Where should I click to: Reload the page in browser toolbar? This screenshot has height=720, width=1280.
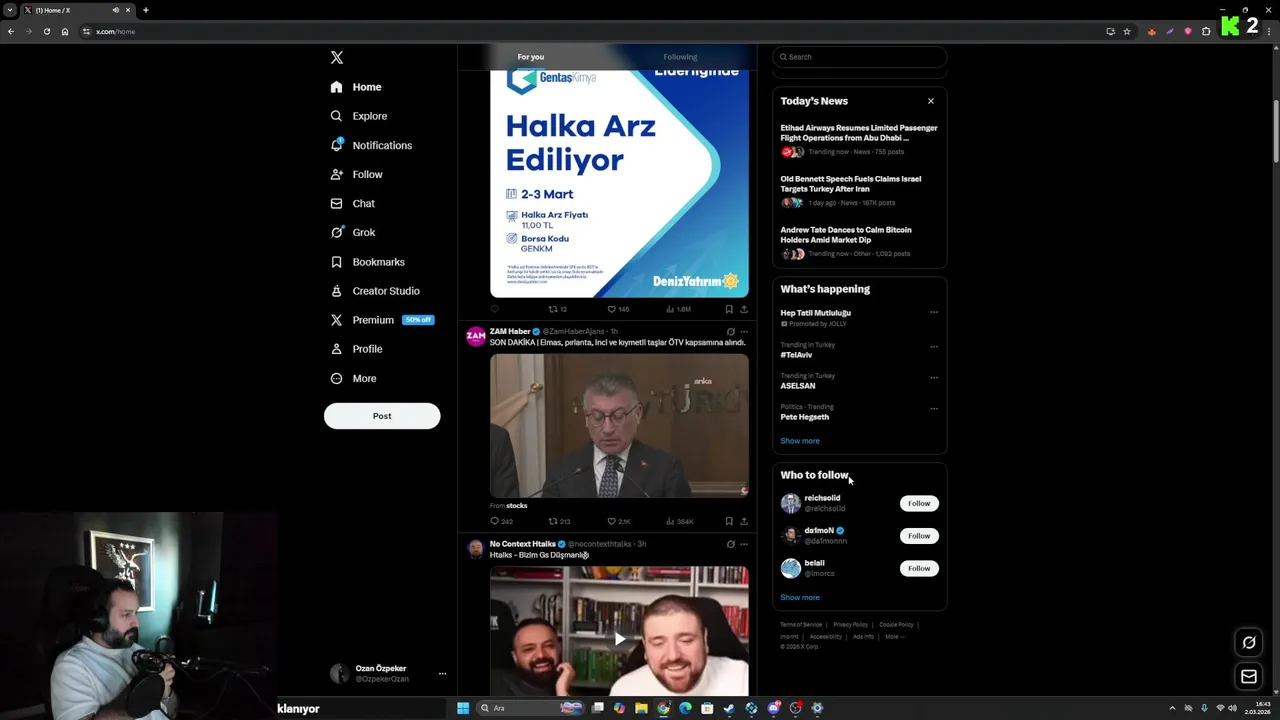pos(46,31)
